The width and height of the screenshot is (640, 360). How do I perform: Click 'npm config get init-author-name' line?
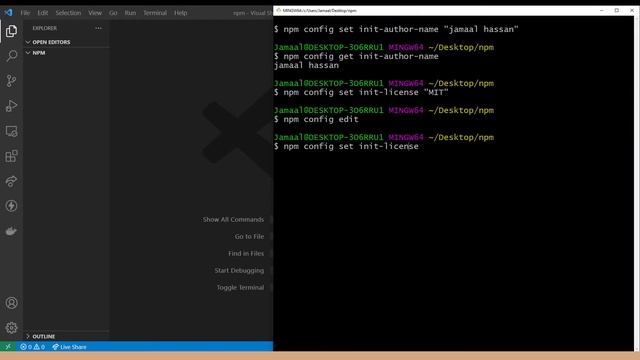[356, 56]
